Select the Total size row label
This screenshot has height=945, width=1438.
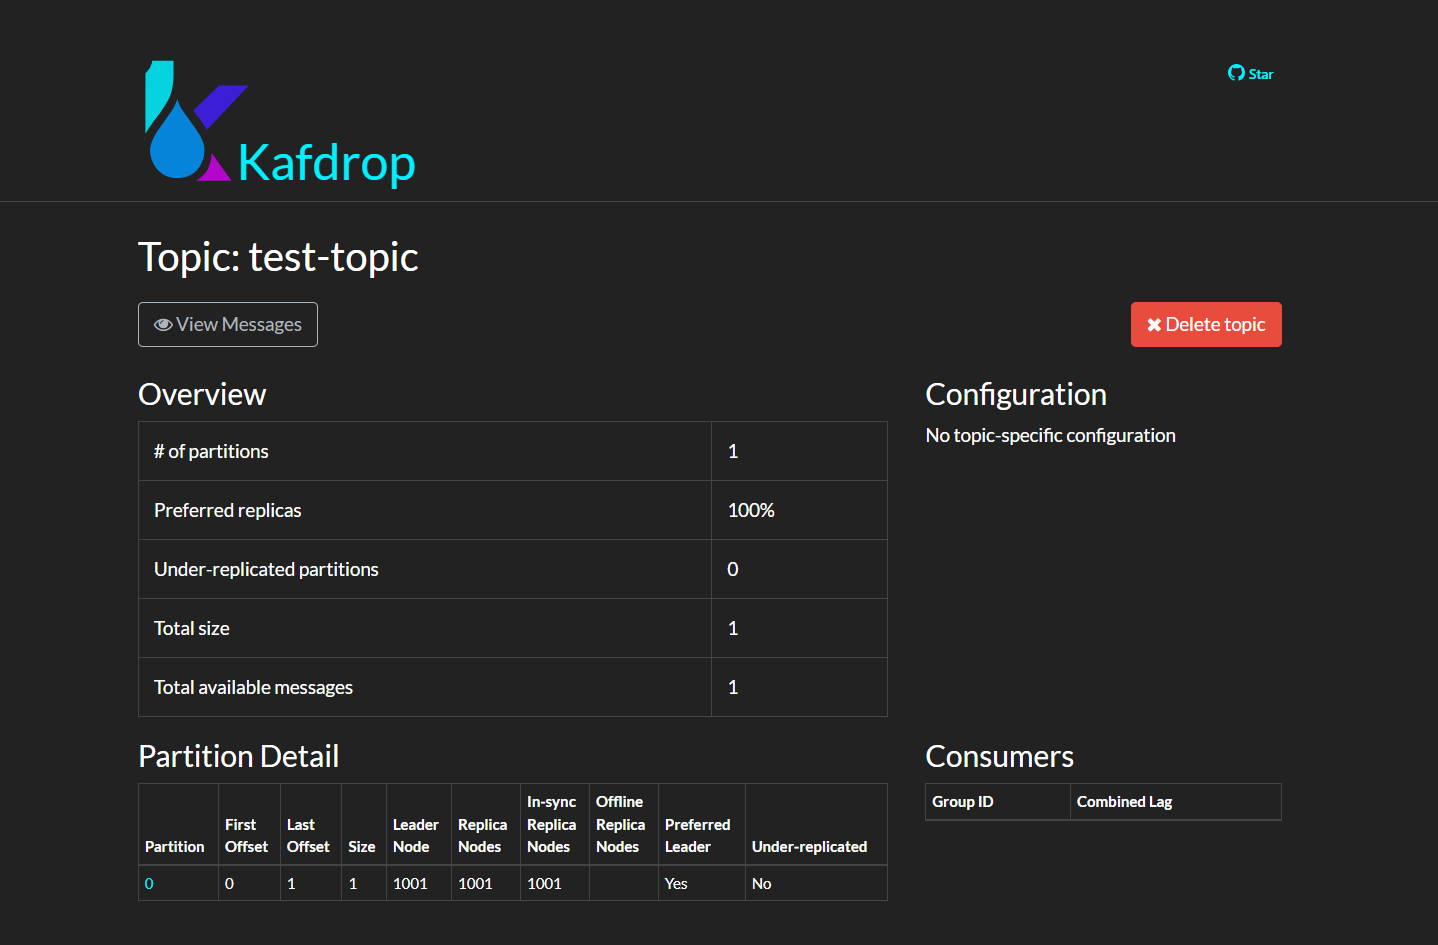point(192,628)
